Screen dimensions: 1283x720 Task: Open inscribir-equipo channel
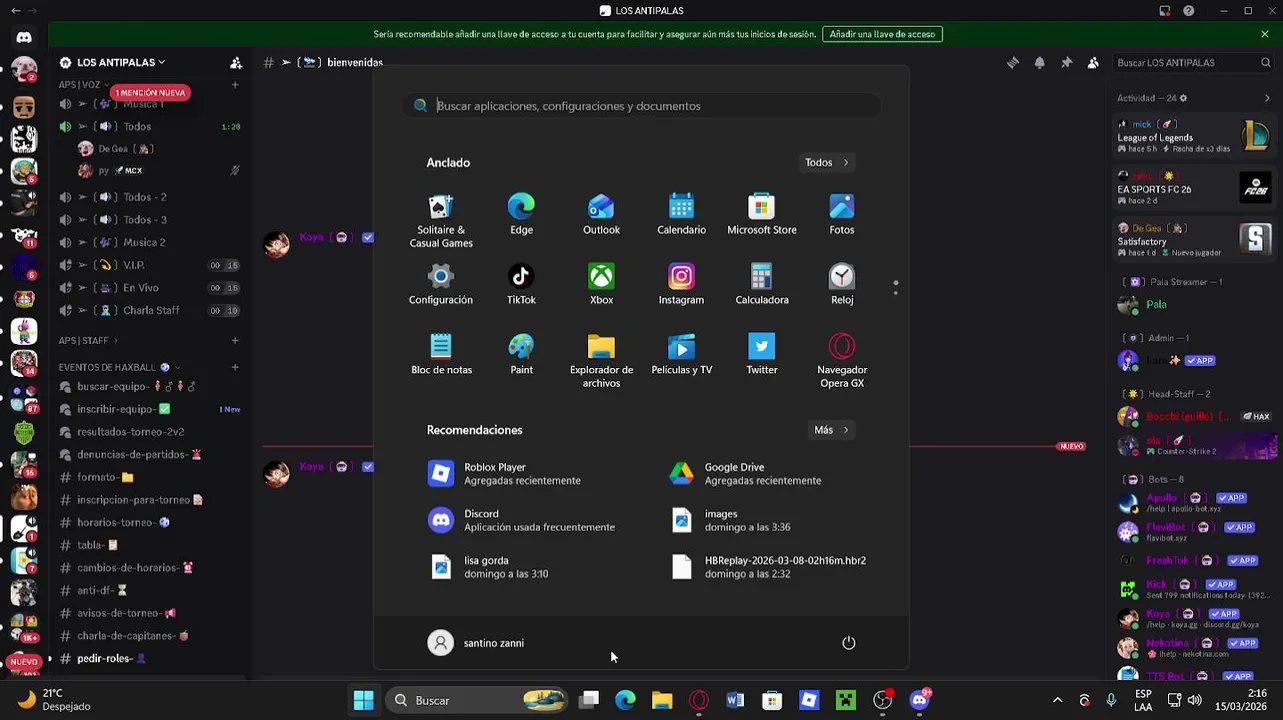148,409
